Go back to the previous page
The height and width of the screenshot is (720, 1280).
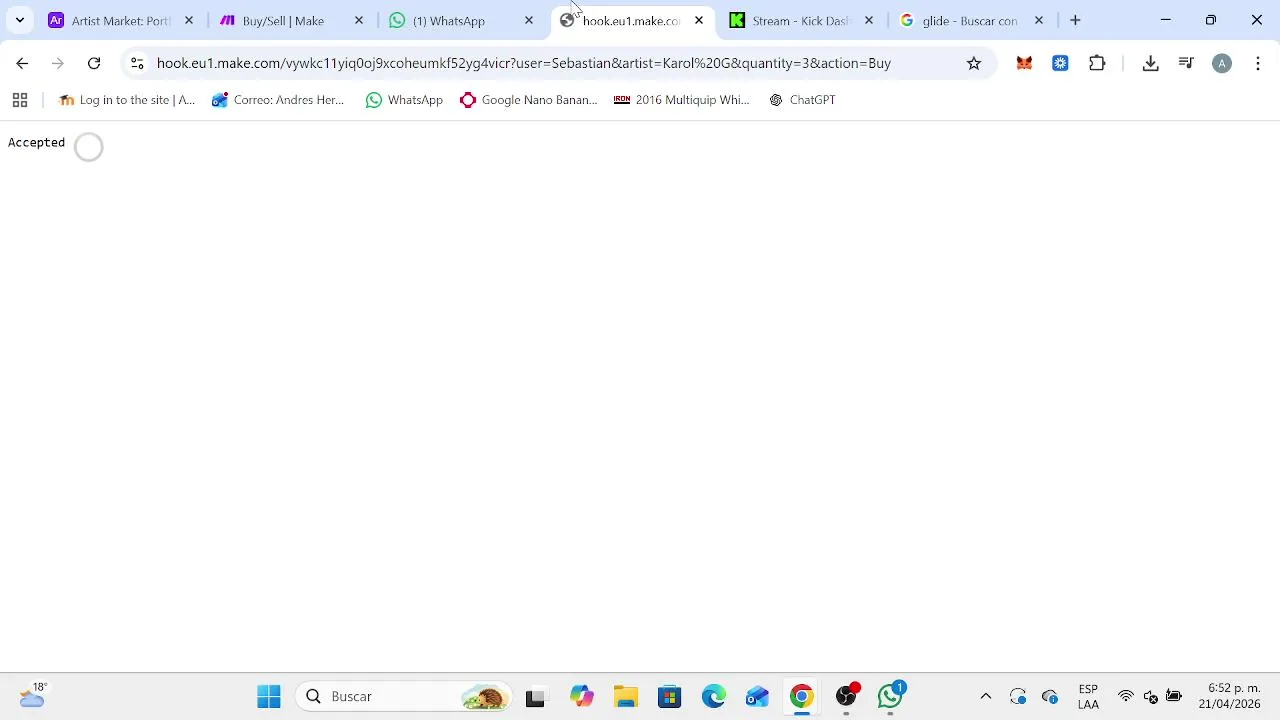click(22, 63)
